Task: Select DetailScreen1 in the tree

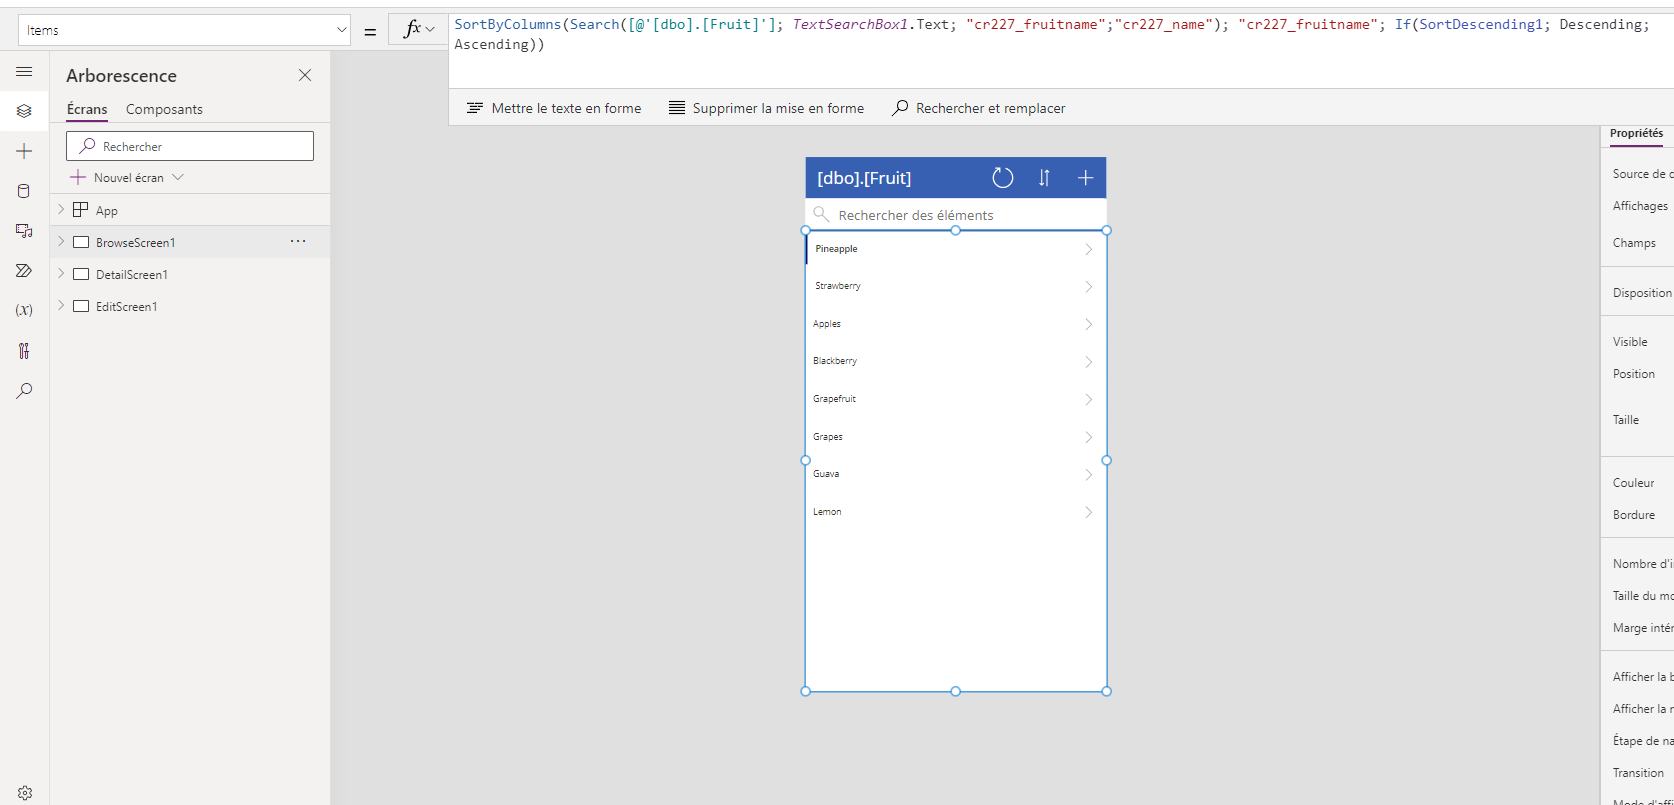Action: [x=132, y=274]
